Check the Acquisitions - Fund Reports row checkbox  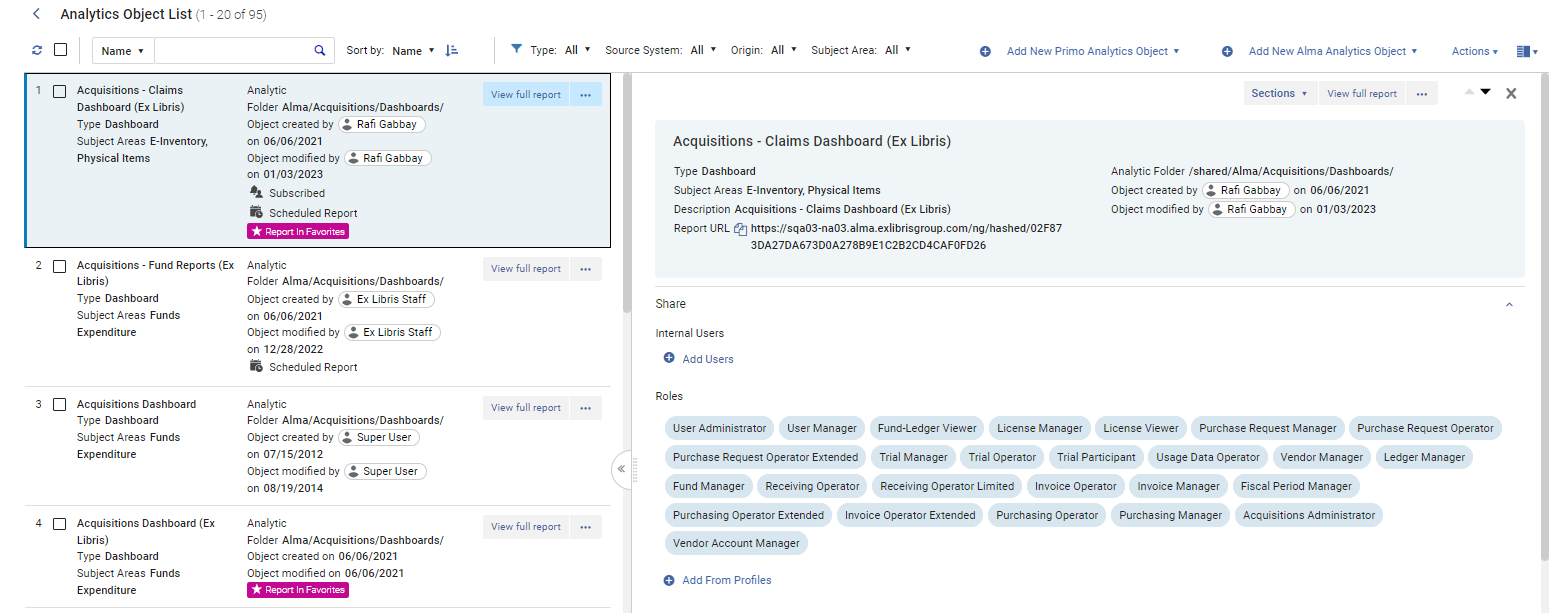click(x=59, y=266)
